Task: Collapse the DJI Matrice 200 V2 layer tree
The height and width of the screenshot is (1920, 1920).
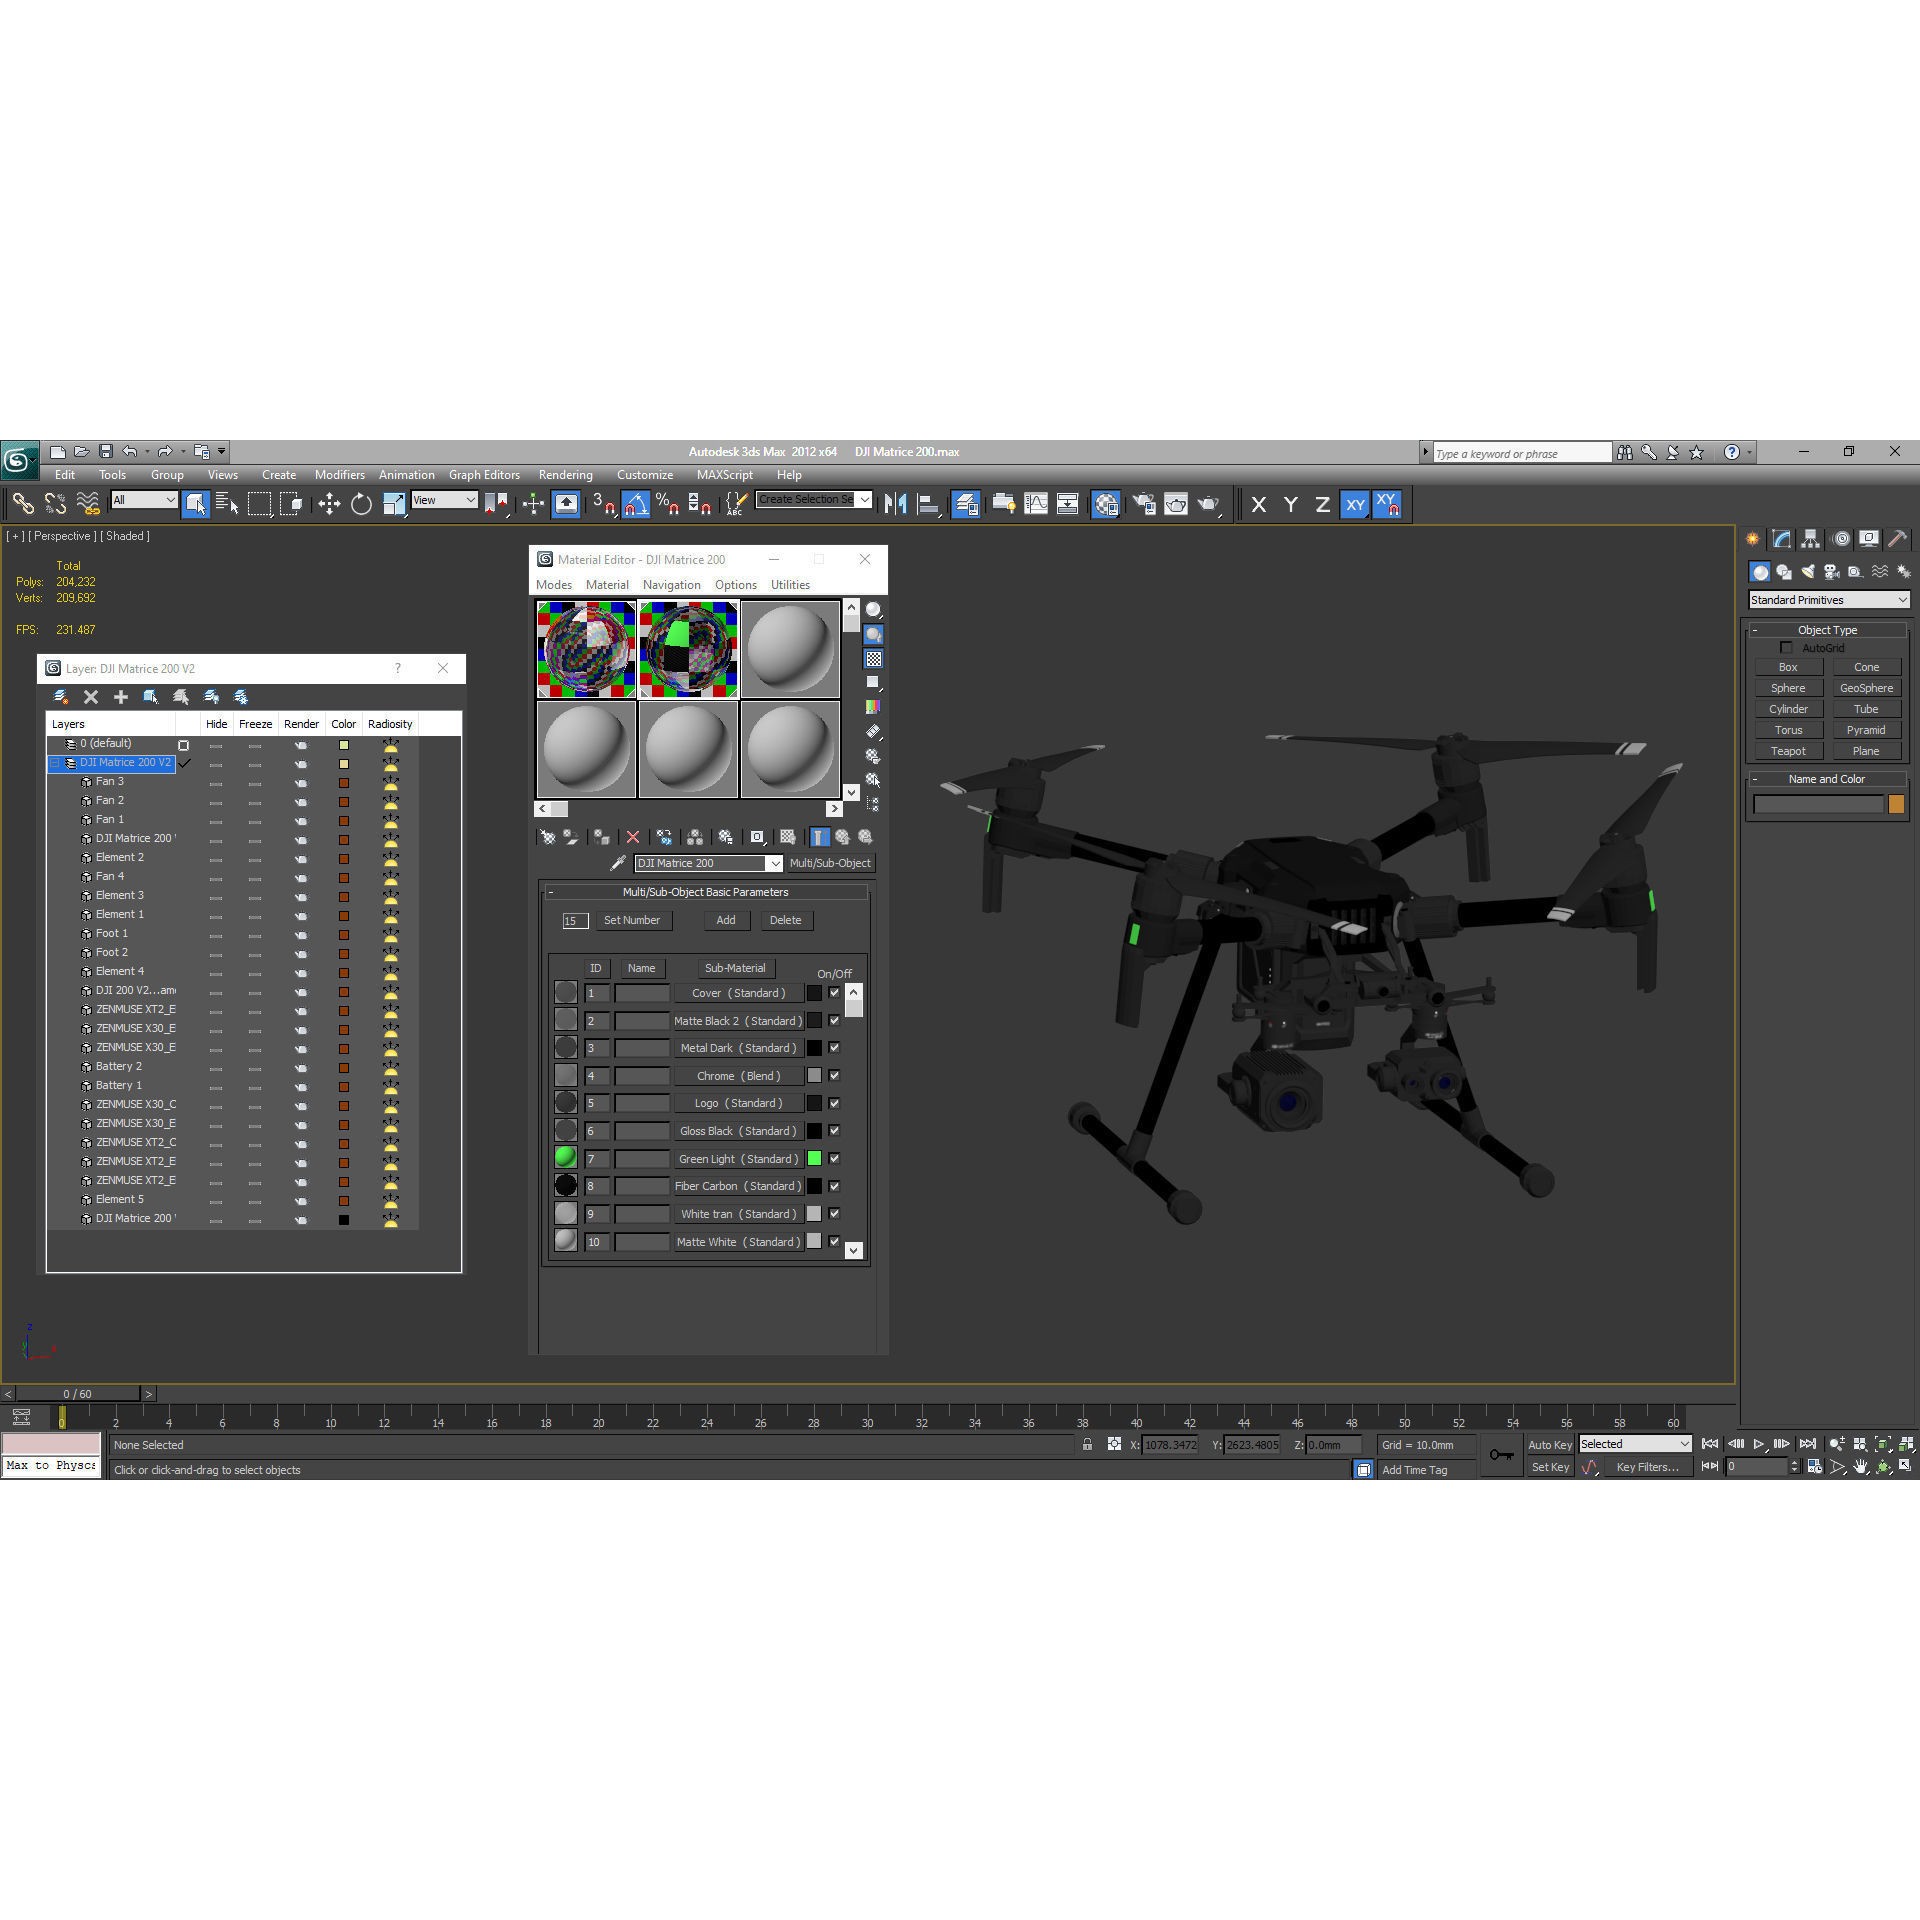Action: pyautogui.click(x=55, y=762)
